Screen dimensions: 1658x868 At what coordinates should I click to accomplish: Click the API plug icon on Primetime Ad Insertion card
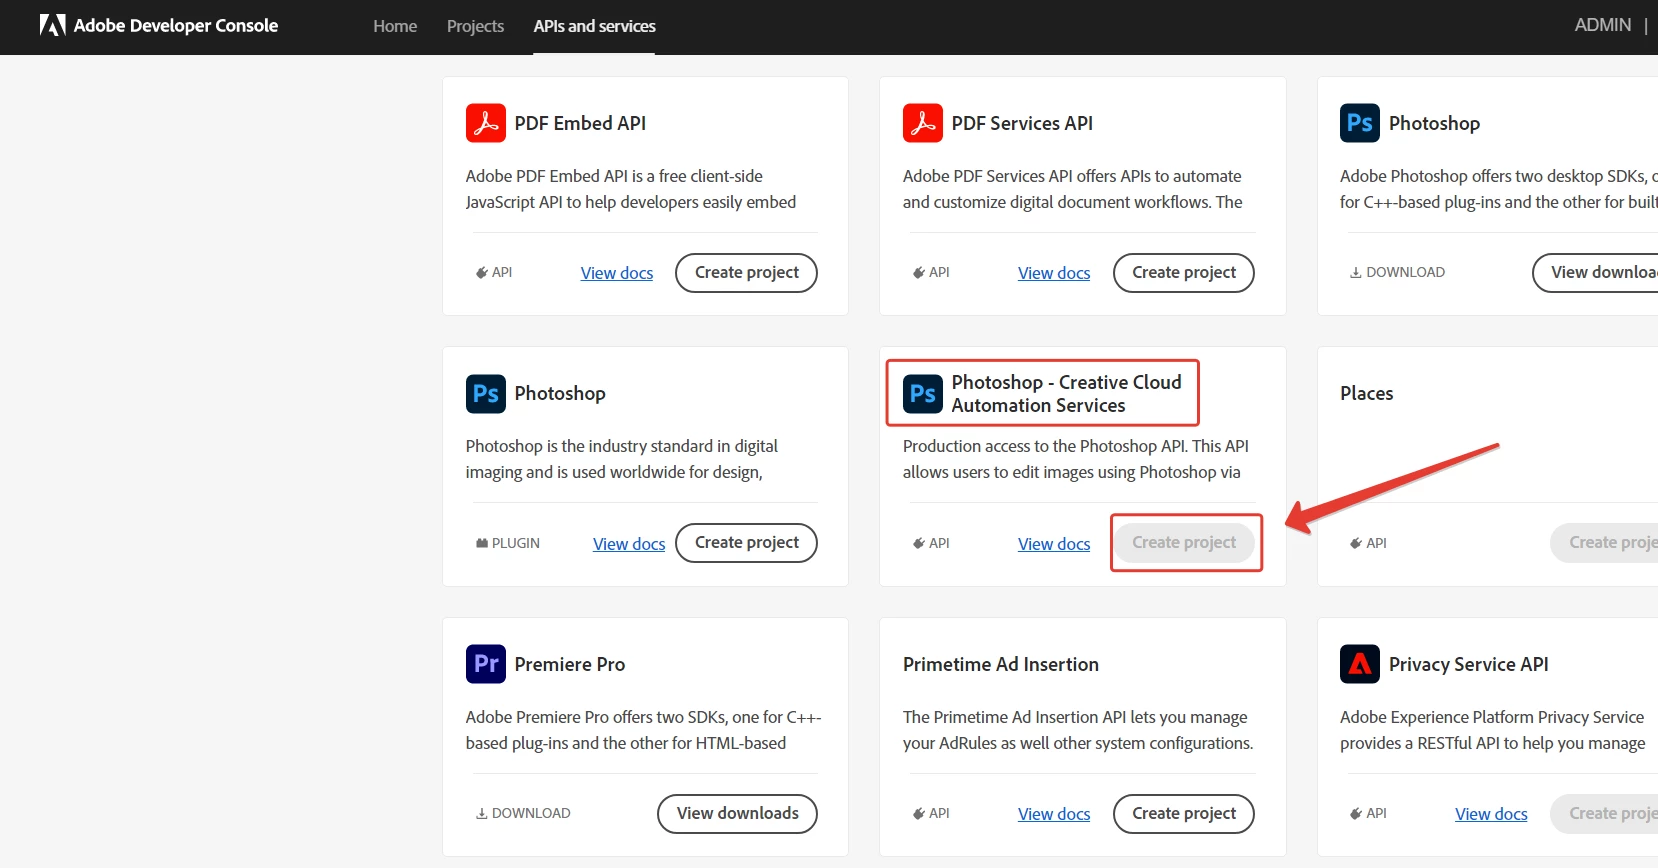pyautogui.click(x=919, y=813)
